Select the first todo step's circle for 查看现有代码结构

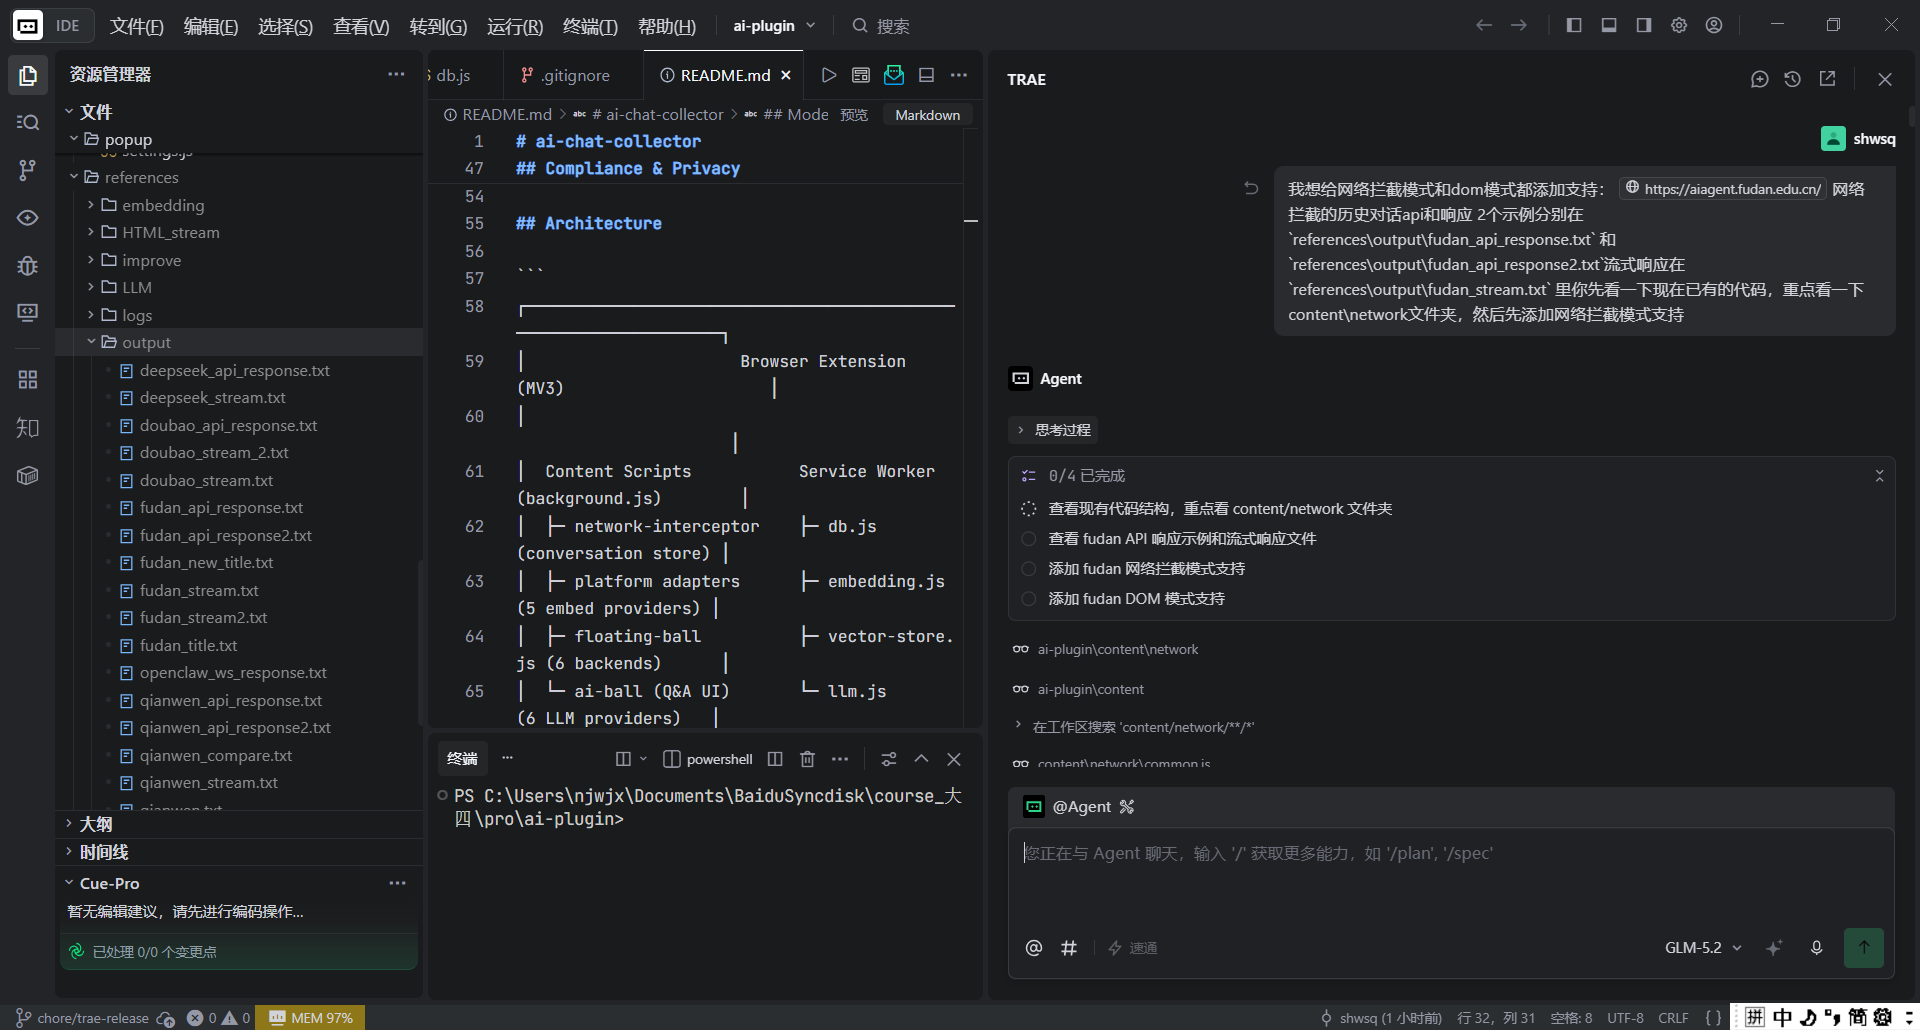pyautogui.click(x=1028, y=509)
